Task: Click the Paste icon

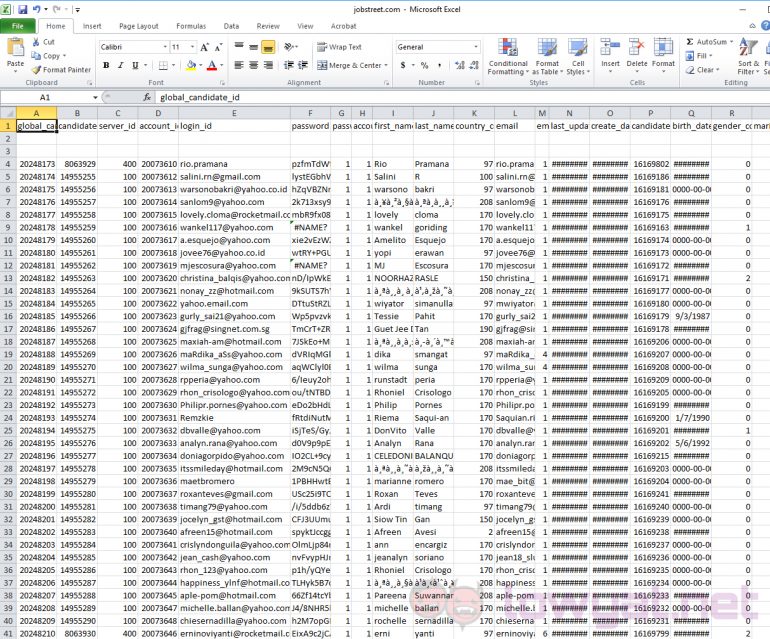Action: click(15, 48)
